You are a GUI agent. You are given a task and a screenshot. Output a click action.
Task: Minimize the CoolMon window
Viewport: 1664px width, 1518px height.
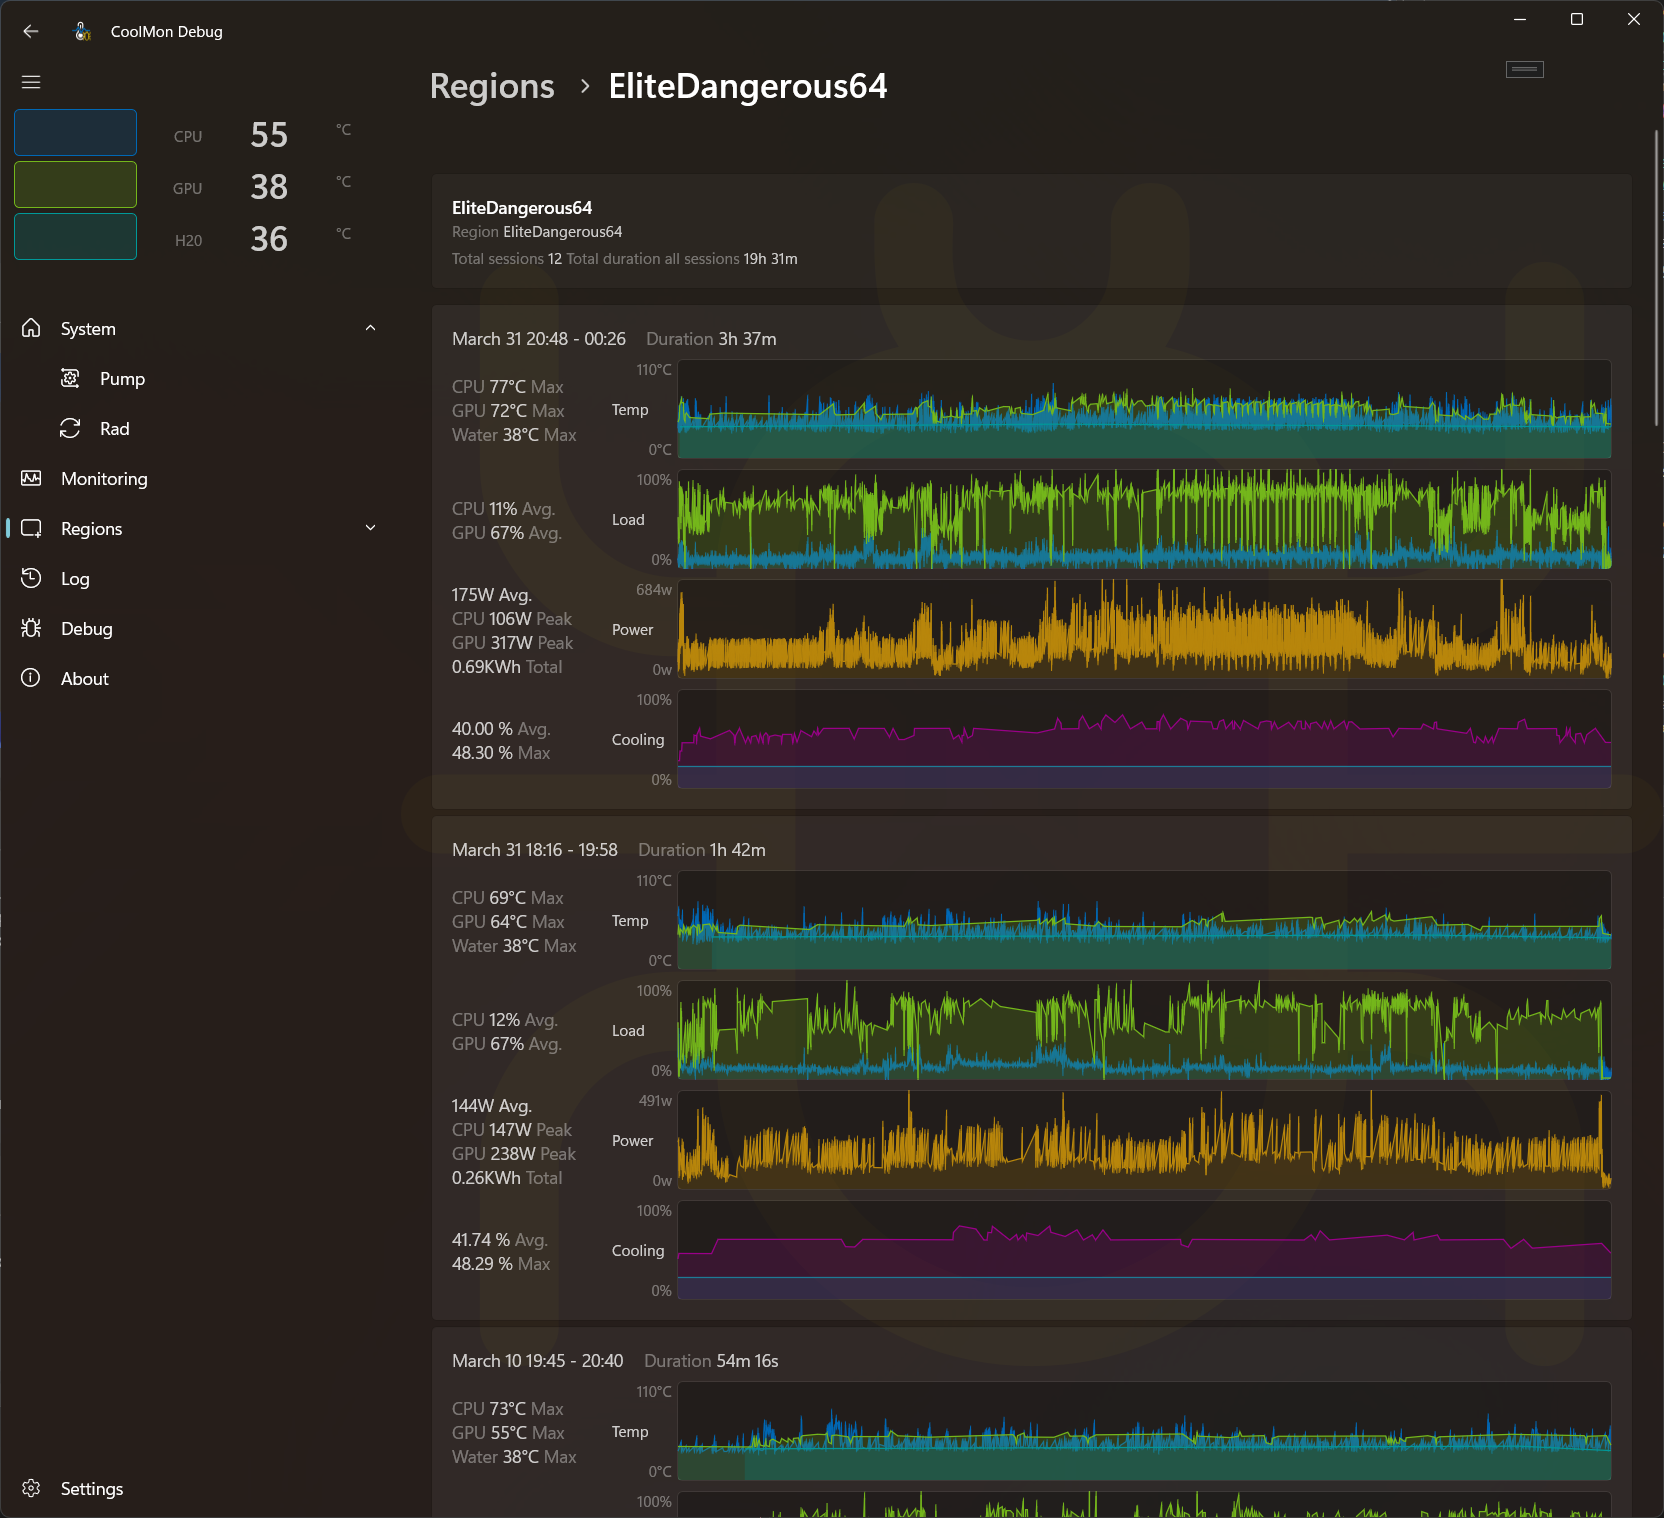tap(1520, 19)
